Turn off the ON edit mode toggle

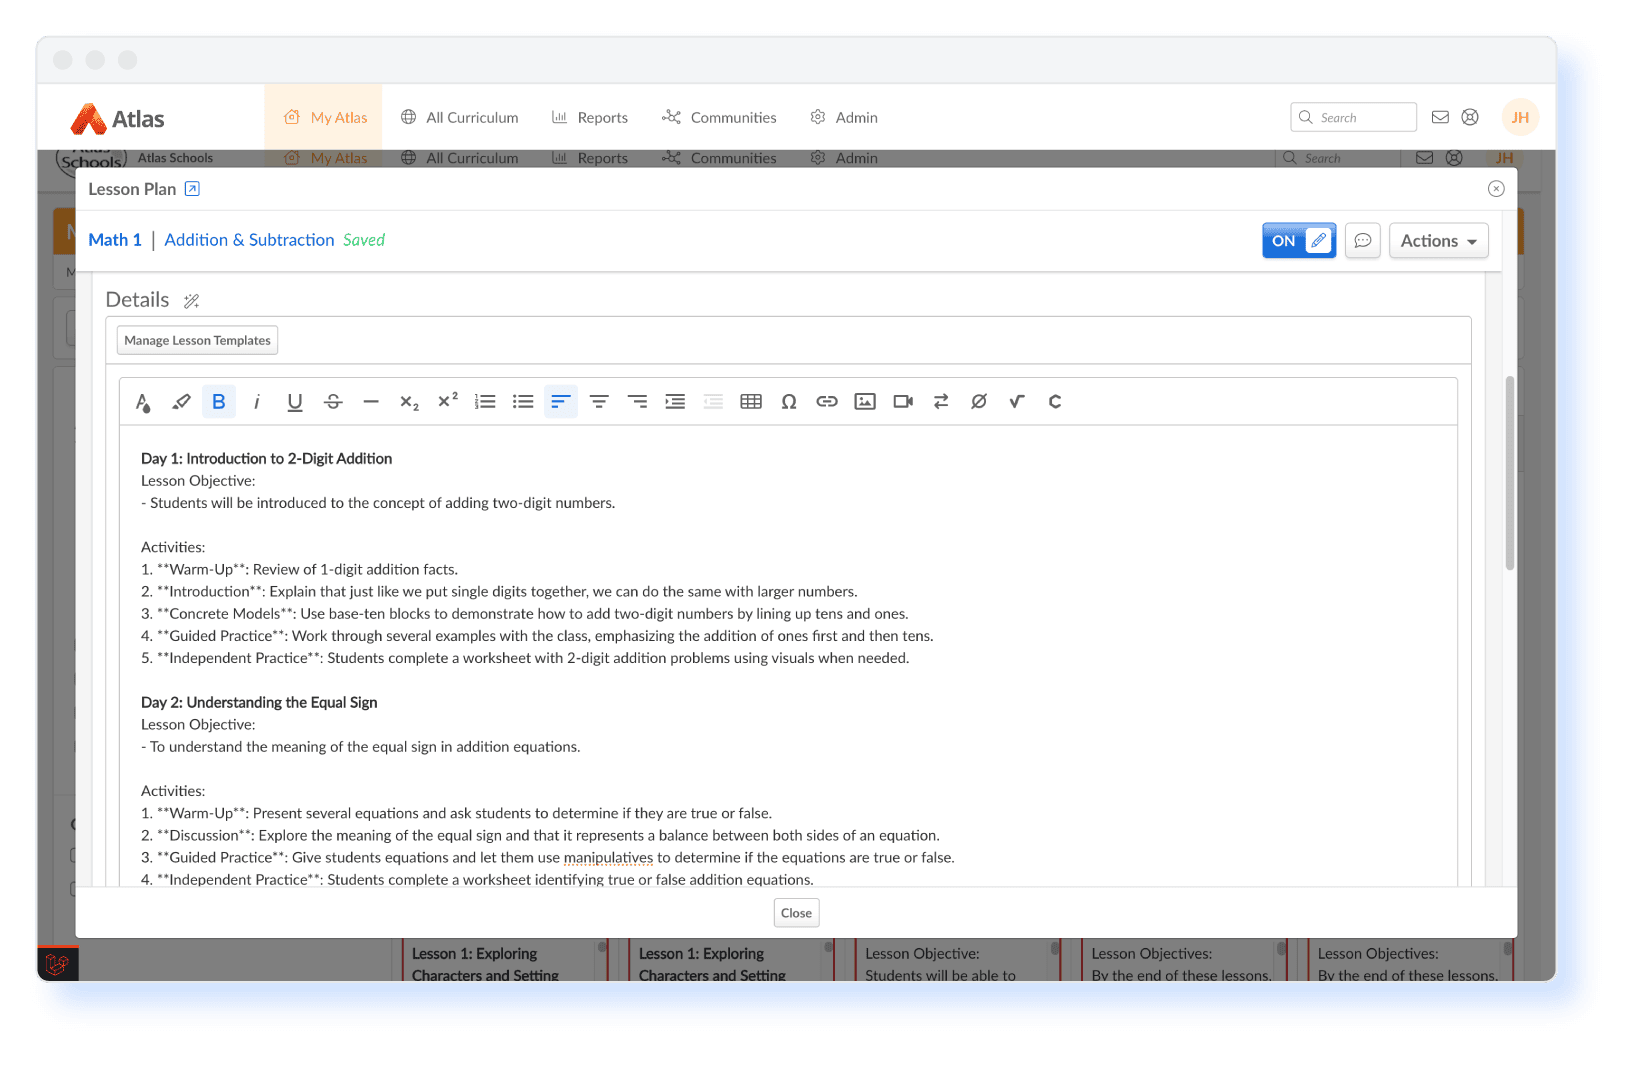1298,241
